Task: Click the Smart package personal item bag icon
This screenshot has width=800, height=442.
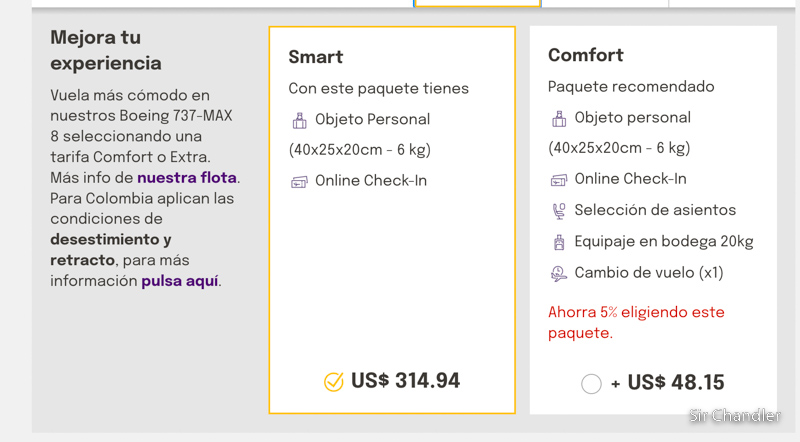Action: pyautogui.click(x=299, y=120)
